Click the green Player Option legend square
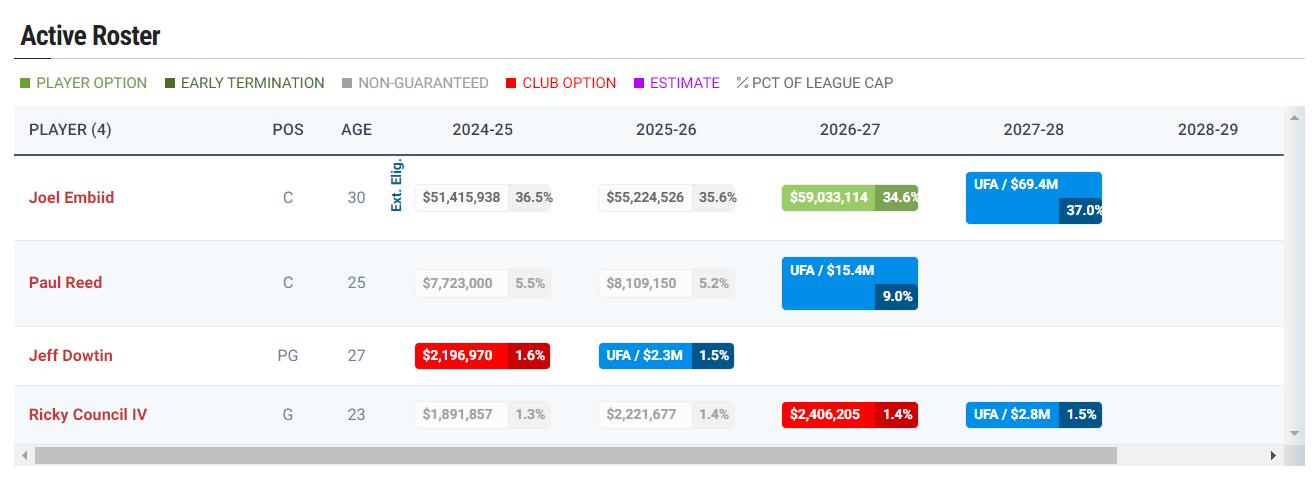 [x=25, y=83]
